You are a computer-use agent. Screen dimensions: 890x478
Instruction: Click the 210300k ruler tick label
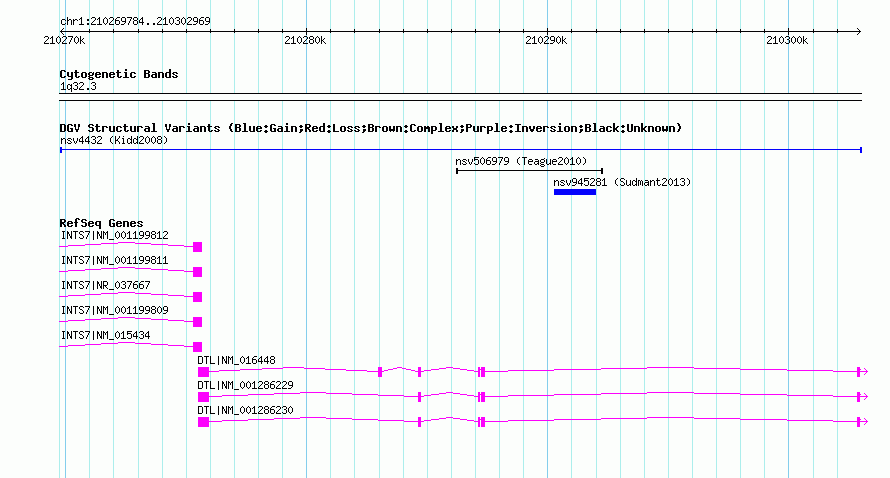[787, 40]
